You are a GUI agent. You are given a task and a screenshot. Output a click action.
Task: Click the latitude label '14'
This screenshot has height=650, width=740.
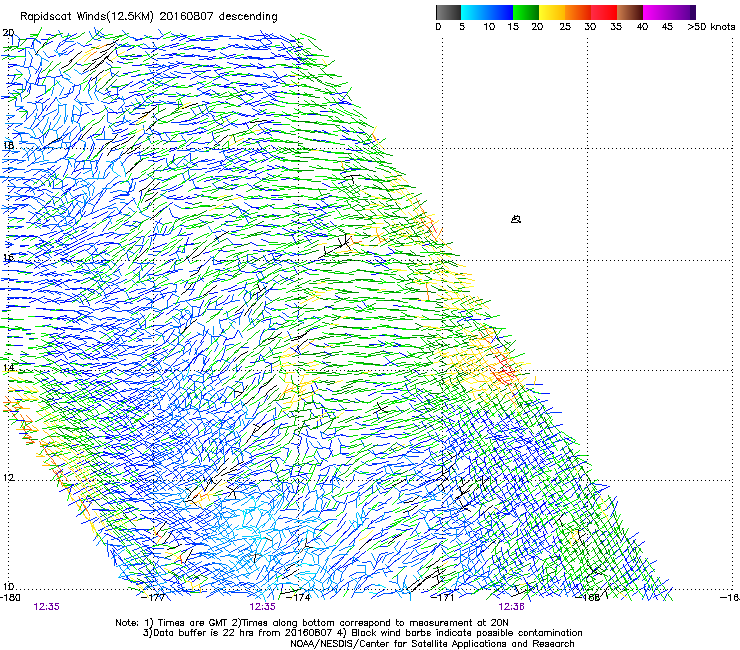tap(8, 367)
